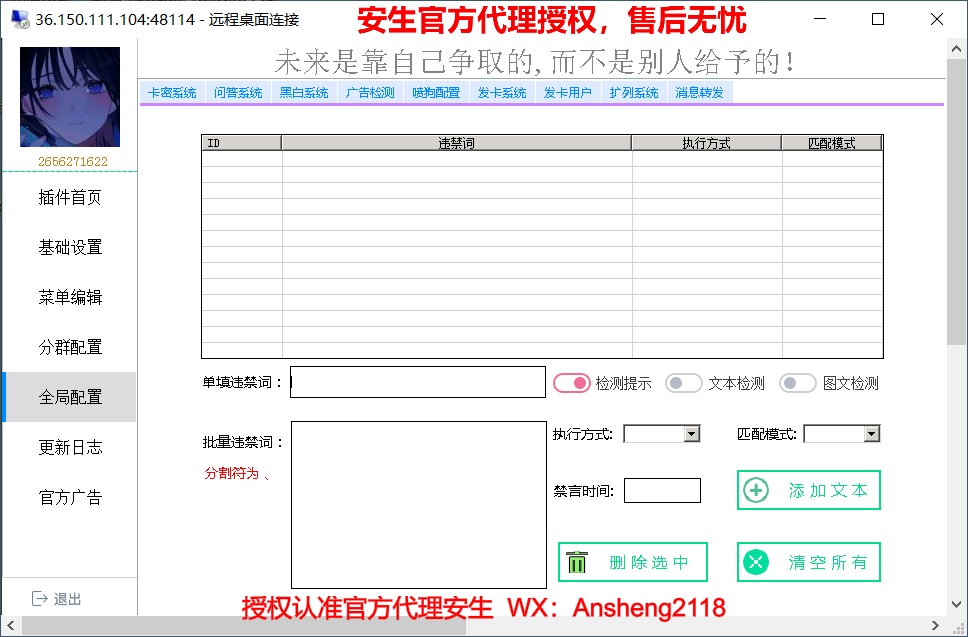The height and width of the screenshot is (637, 968).
Task: Focus the 禁言时间 text box
Action: tap(662, 491)
